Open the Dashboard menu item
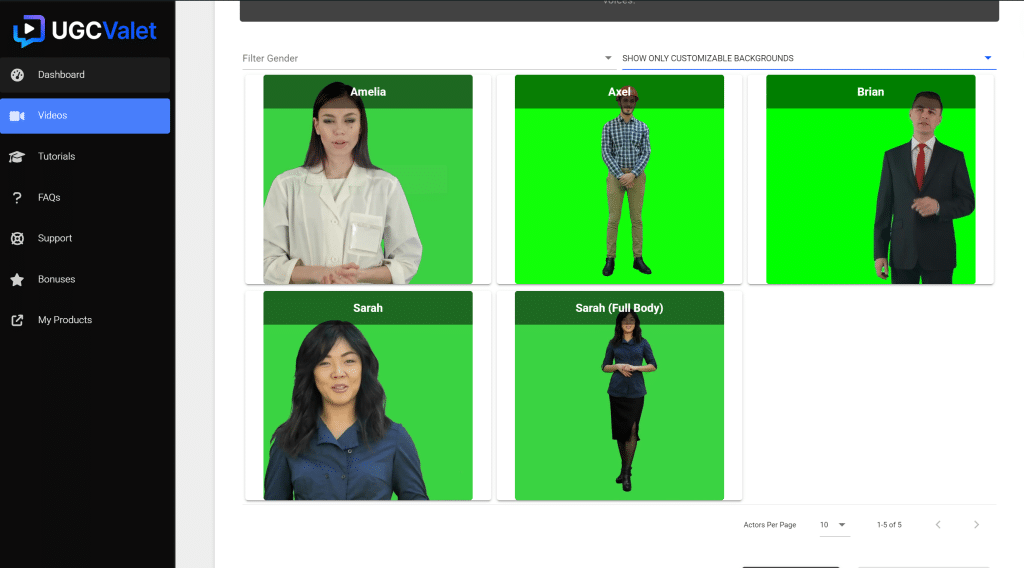Screen dimensions: 1024x568 tap(85, 74)
